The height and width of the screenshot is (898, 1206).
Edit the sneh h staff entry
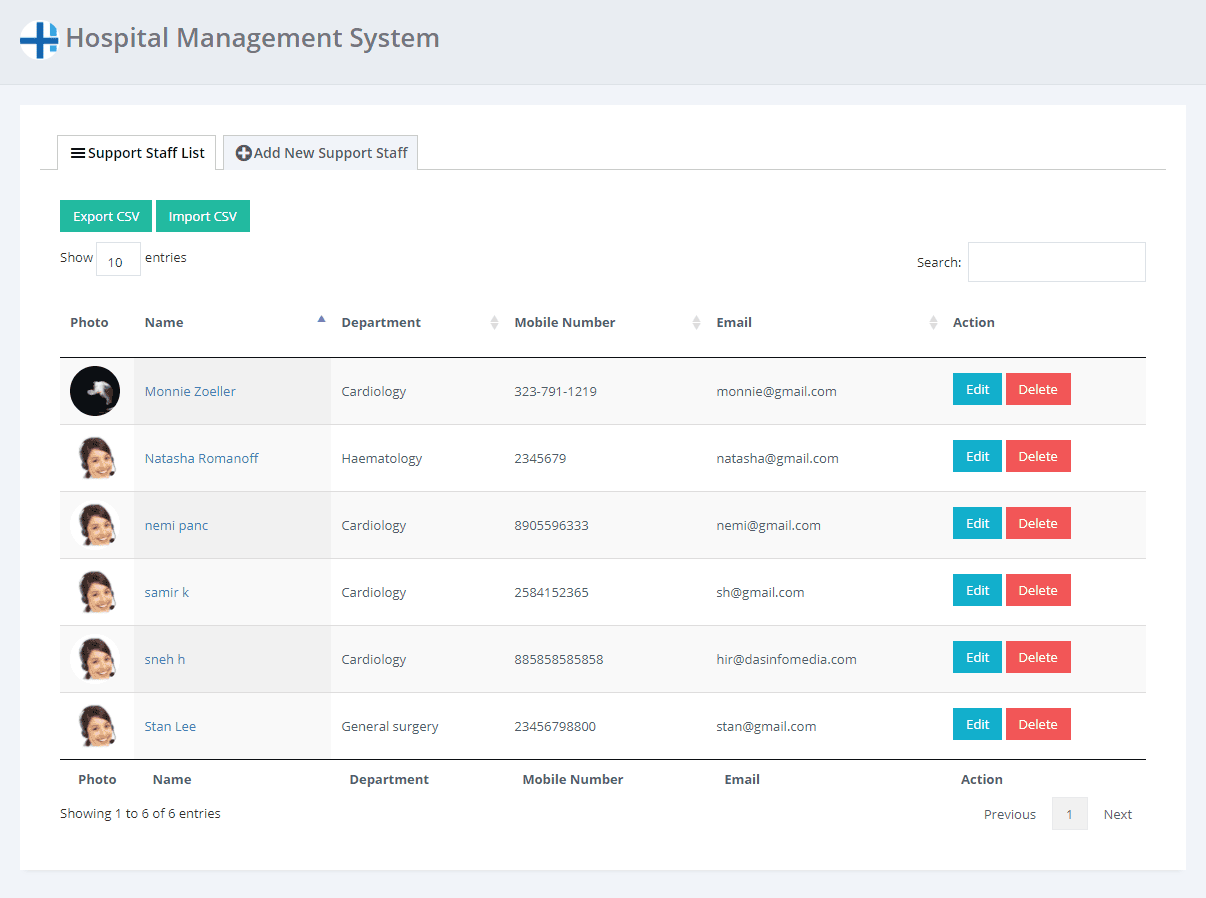coord(977,658)
